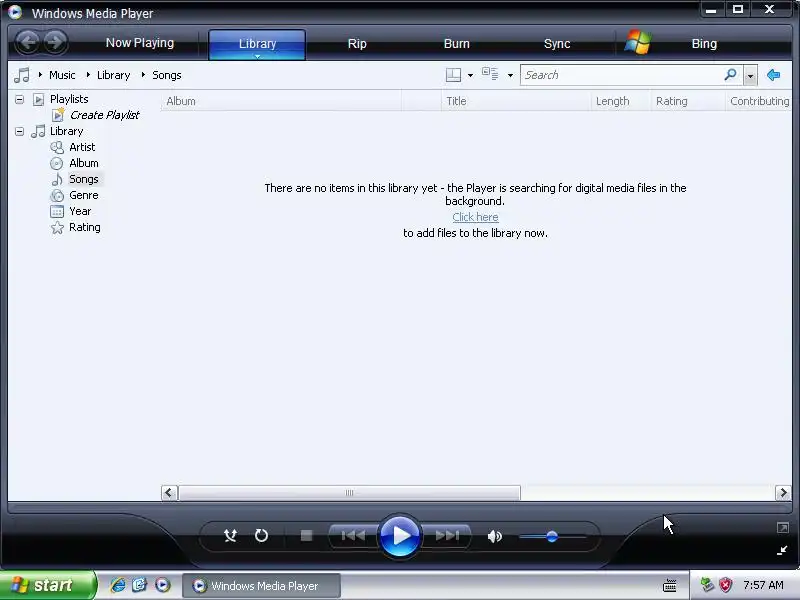Mute the sound with speaker icon
800x600 pixels.
[x=494, y=536]
